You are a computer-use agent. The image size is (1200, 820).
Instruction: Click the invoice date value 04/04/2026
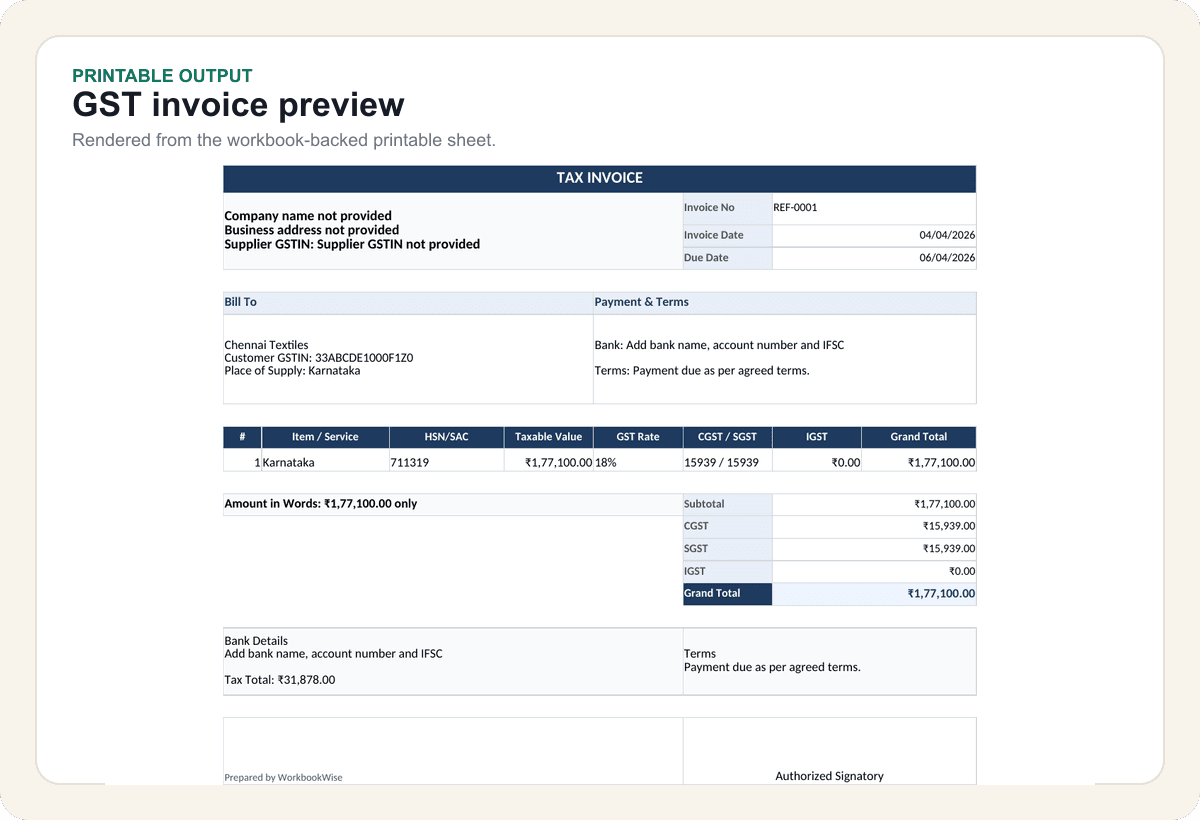(x=947, y=235)
